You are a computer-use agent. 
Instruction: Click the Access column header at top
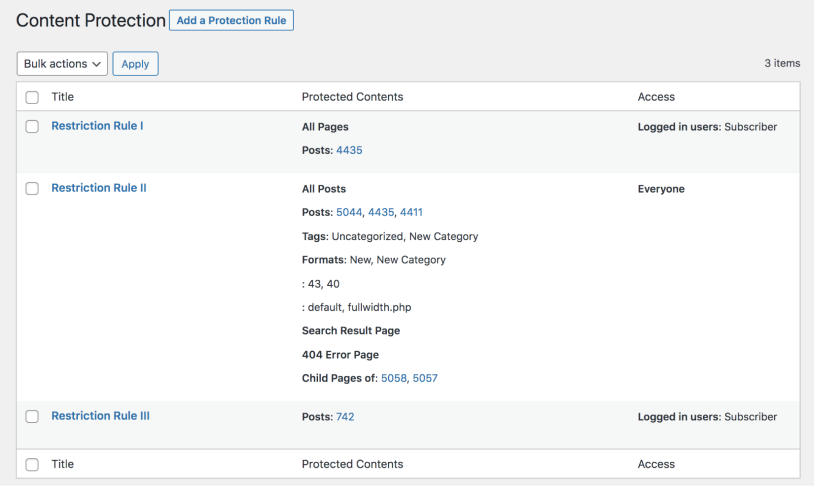point(656,97)
